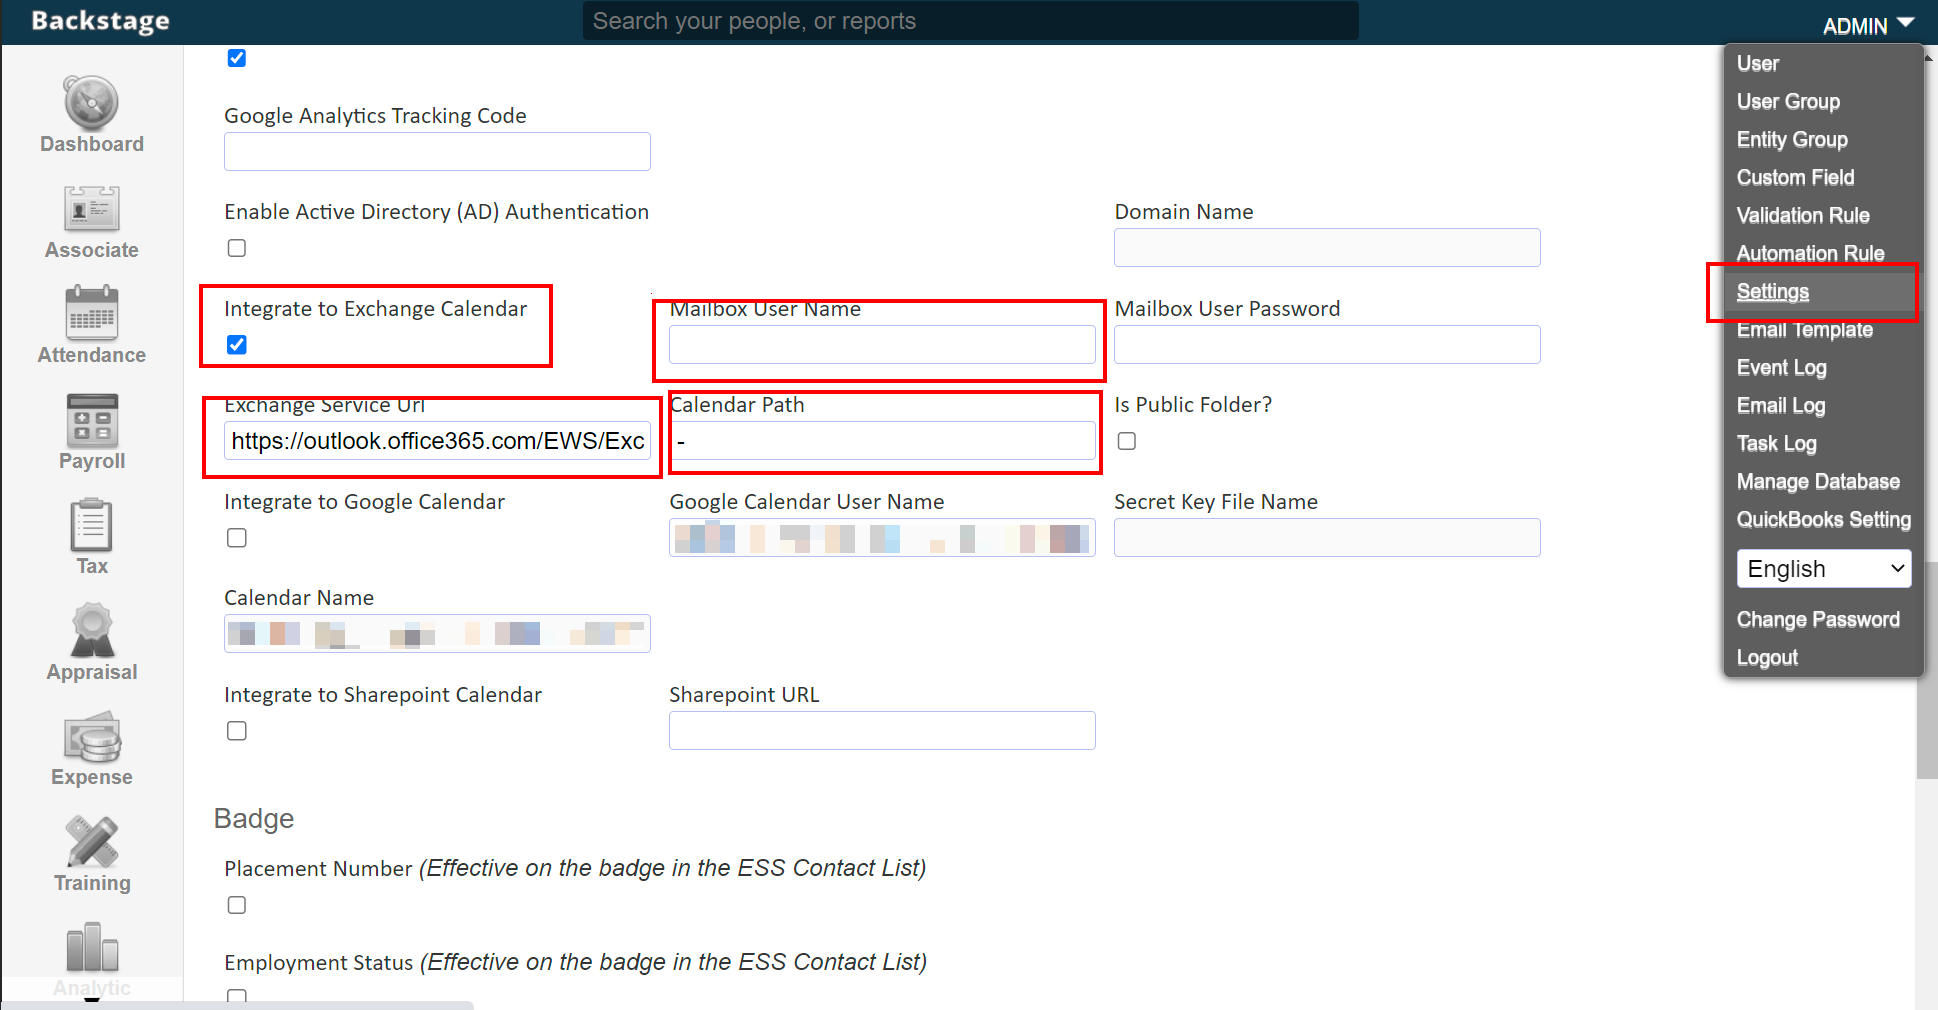1938x1010 pixels.
Task: Click the Backstage logo
Action: (101, 21)
